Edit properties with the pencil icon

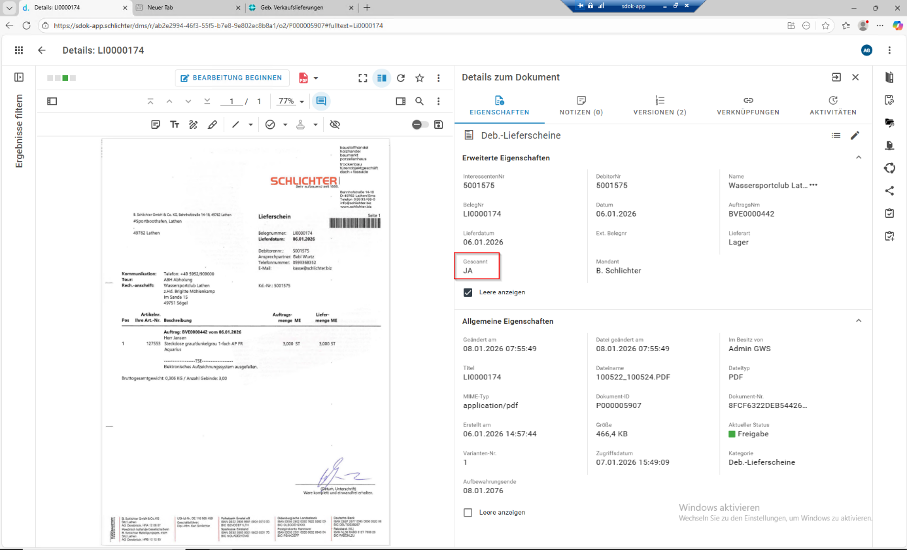pyautogui.click(x=855, y=135)
